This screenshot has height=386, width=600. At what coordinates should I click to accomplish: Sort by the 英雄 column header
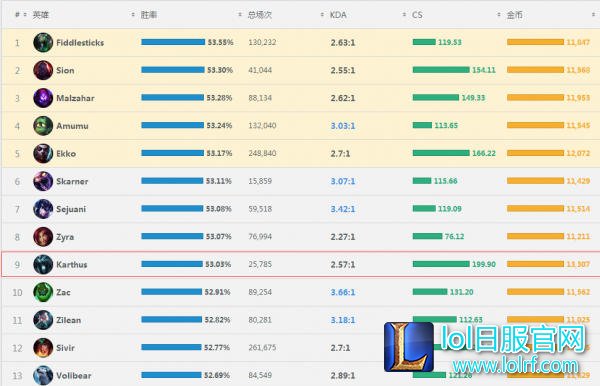pos(40,15)
